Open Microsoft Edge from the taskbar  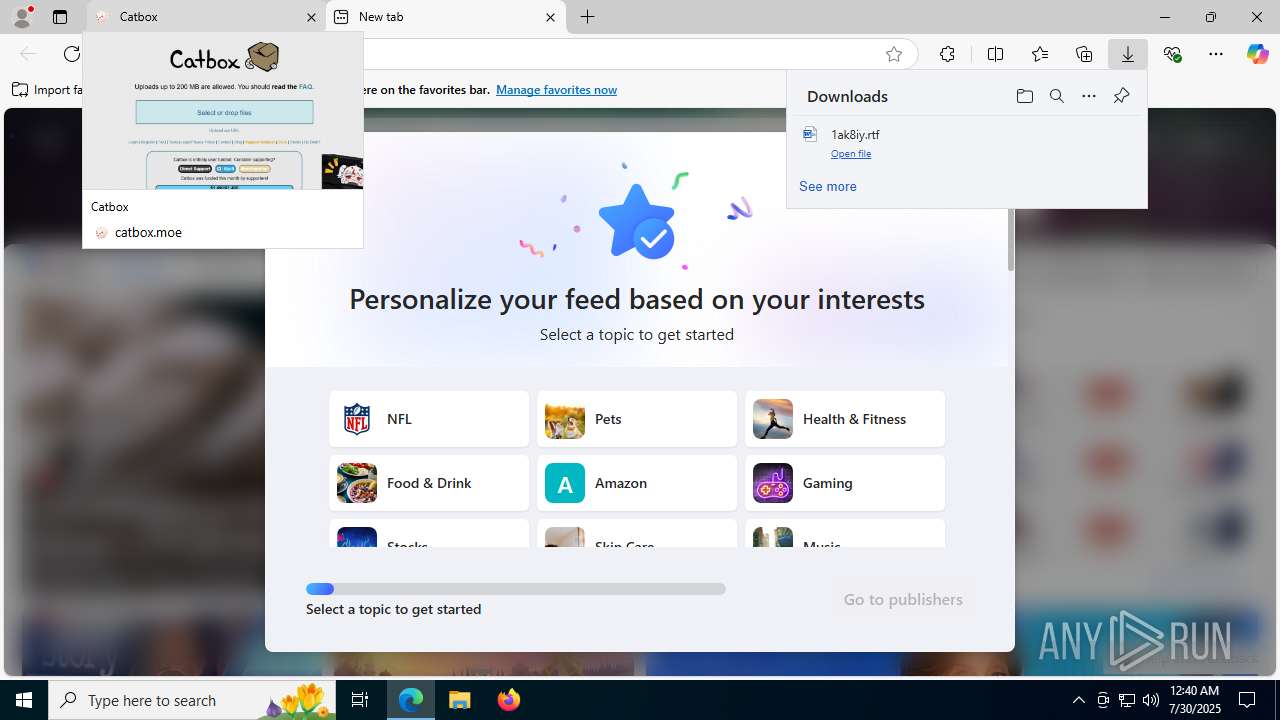click(411, 700)
